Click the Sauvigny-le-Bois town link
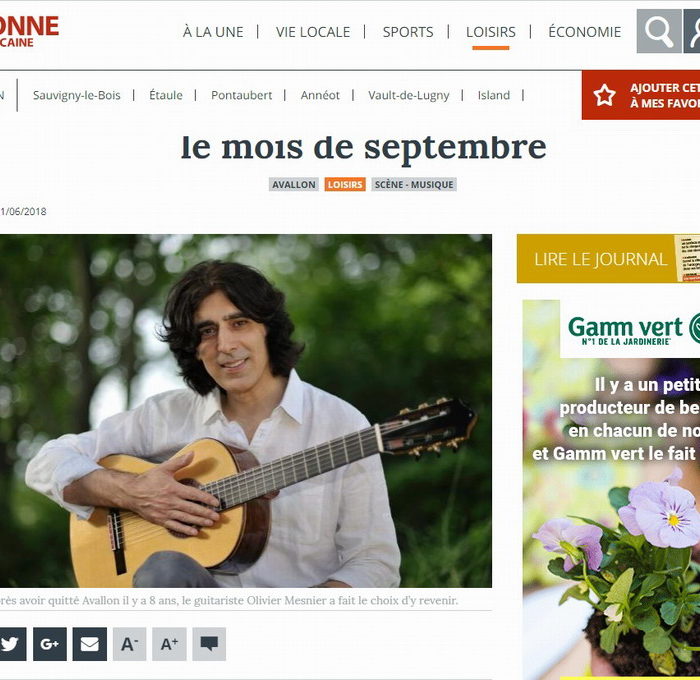This screenshot has width=700, height=680. coord(77,95)
